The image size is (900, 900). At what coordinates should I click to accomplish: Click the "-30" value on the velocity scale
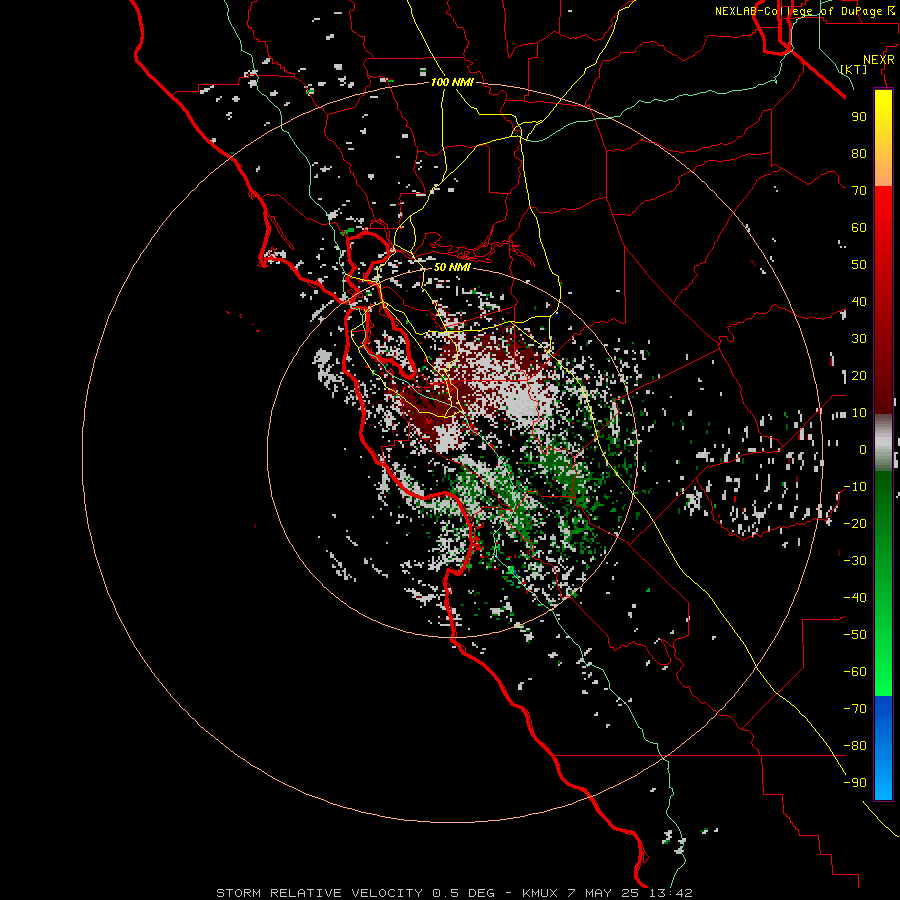[855, 561]
